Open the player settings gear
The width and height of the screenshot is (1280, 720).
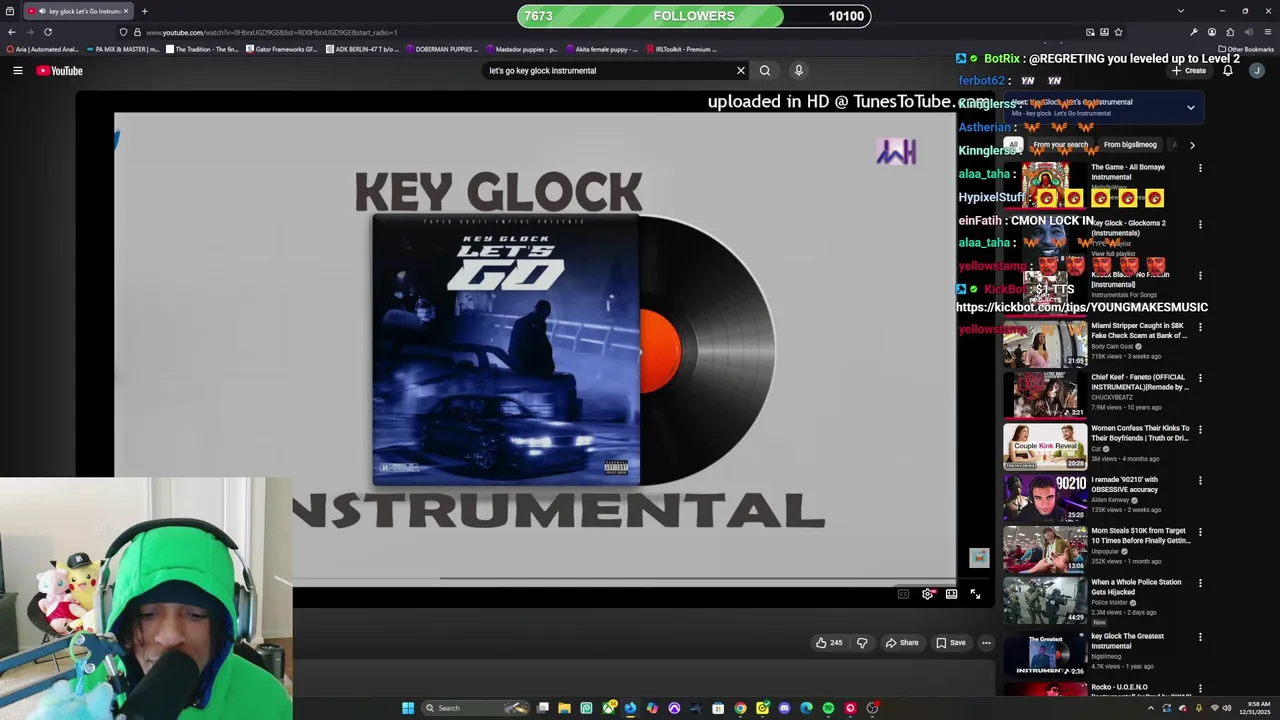click(x=928, y=594)
